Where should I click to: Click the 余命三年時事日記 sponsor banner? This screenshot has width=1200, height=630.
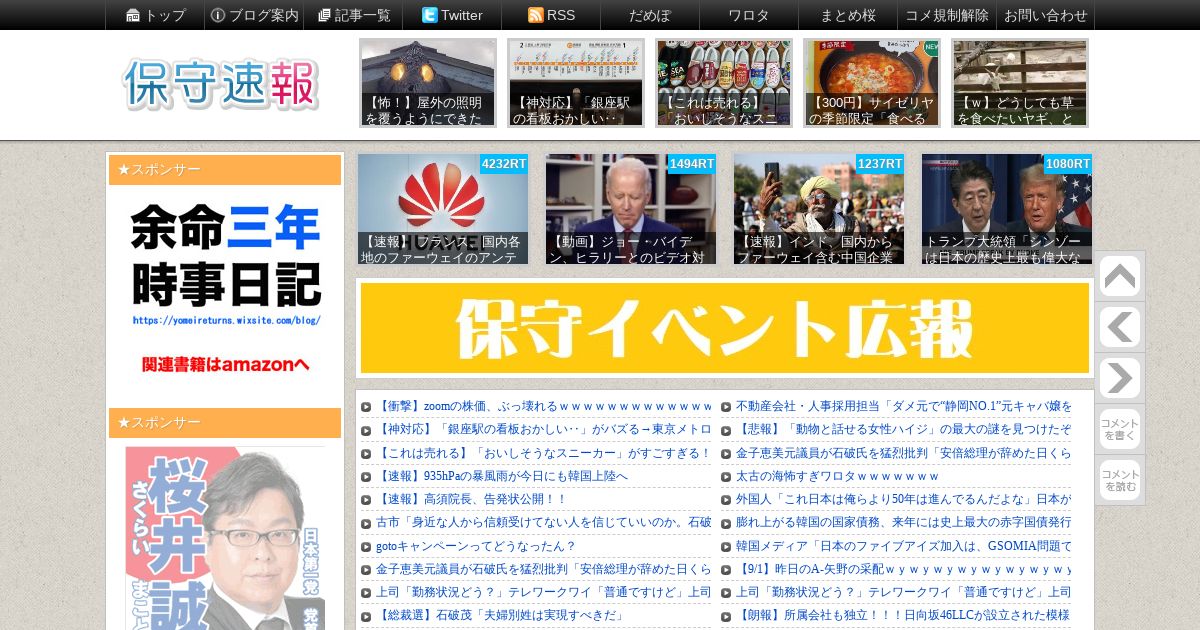225,290
